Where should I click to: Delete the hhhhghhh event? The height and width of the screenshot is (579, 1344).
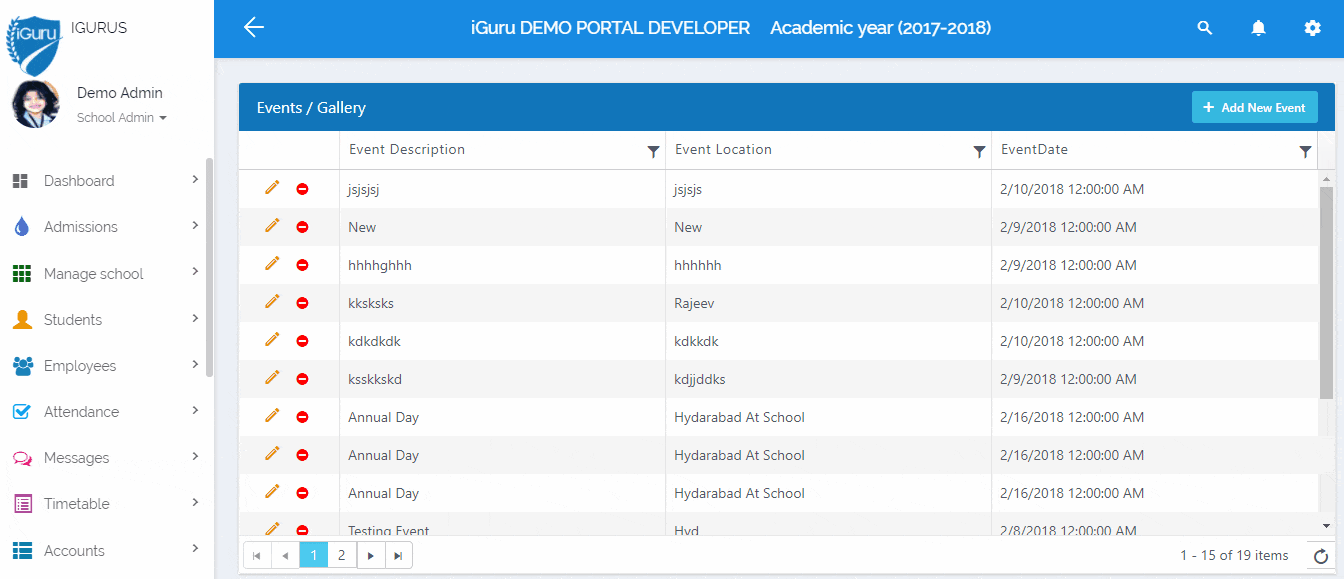[x=302, y=265]
